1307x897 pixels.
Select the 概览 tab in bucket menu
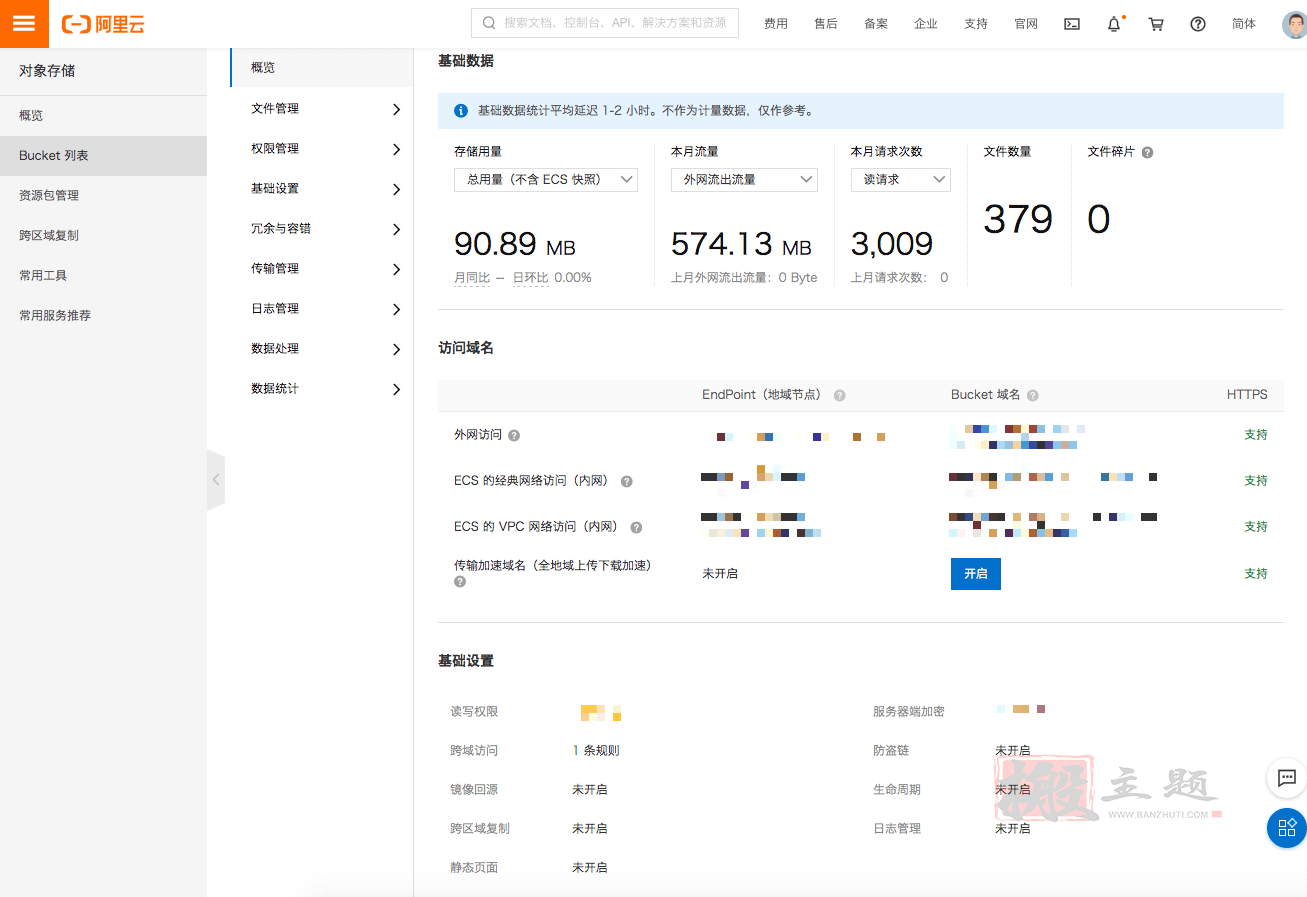[322, 68]
